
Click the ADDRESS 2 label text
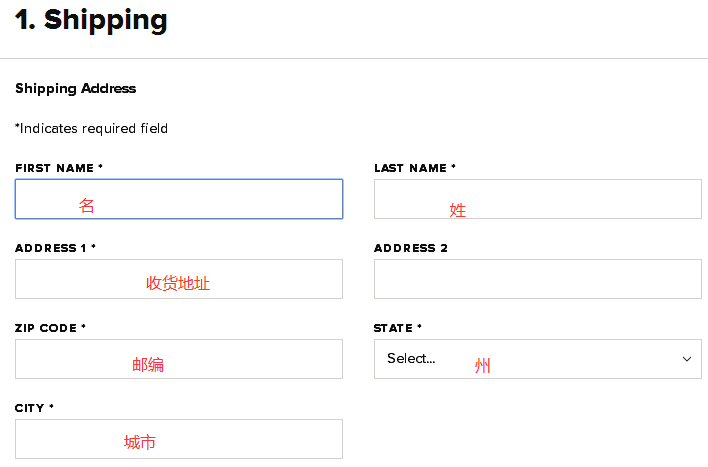[410, 248]
